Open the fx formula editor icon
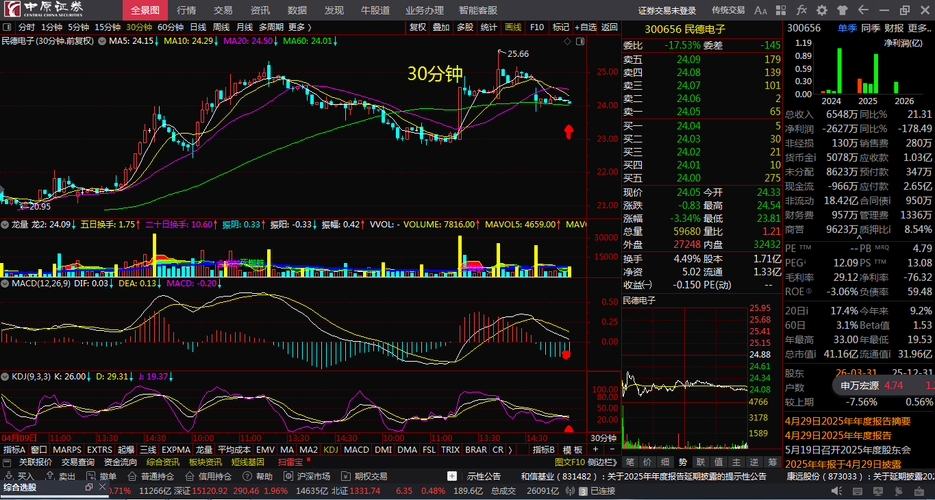The height and width of the screenshot is (500, 935). coord(802,10)
